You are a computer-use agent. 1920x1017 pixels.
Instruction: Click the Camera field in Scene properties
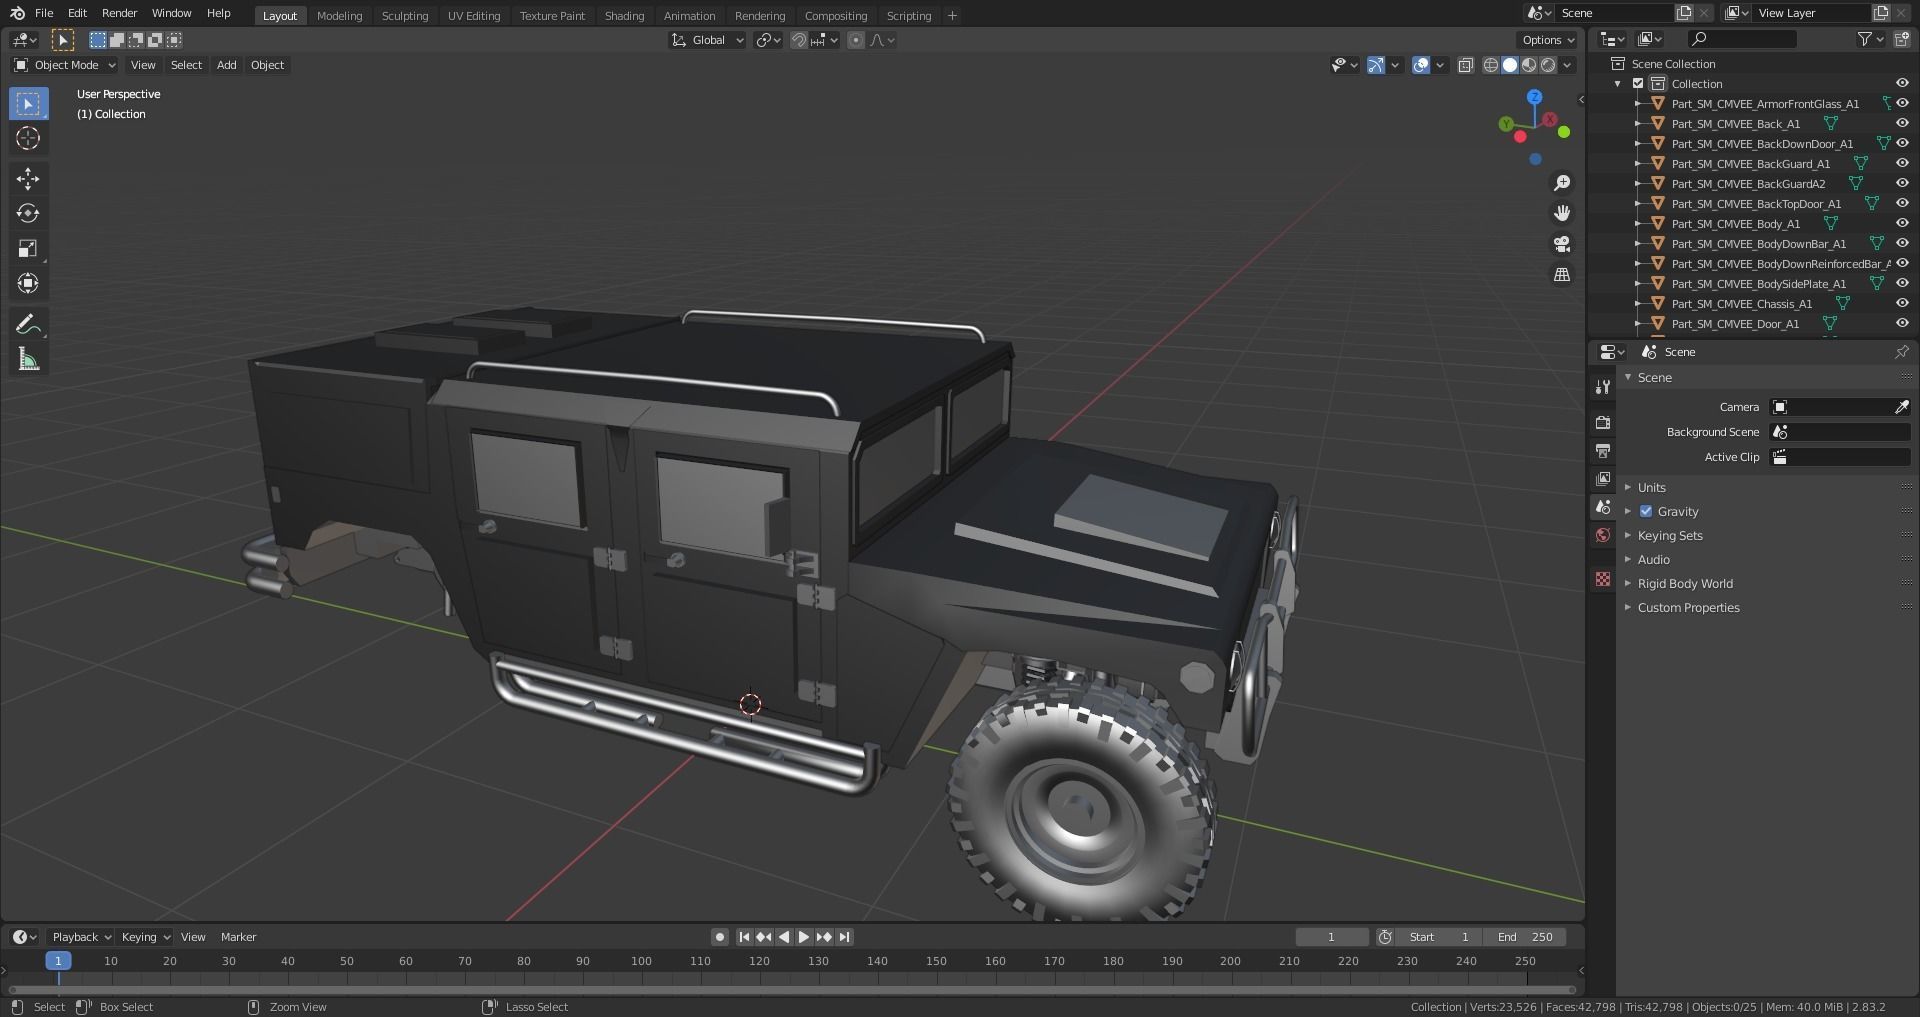click(x=1840, y=407)
